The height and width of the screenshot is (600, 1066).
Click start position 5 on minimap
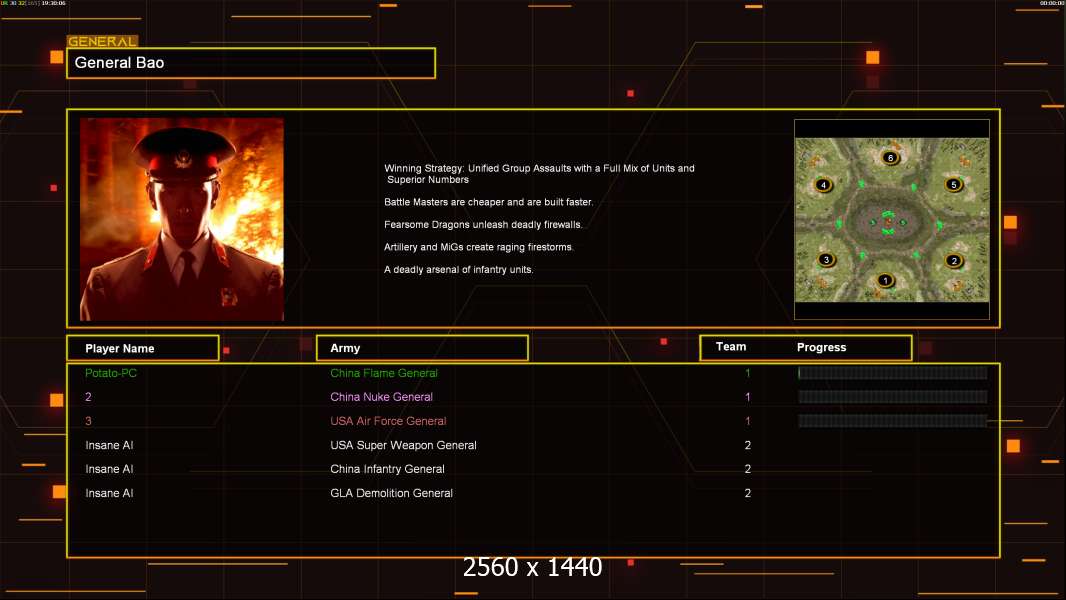click(953, 184)
